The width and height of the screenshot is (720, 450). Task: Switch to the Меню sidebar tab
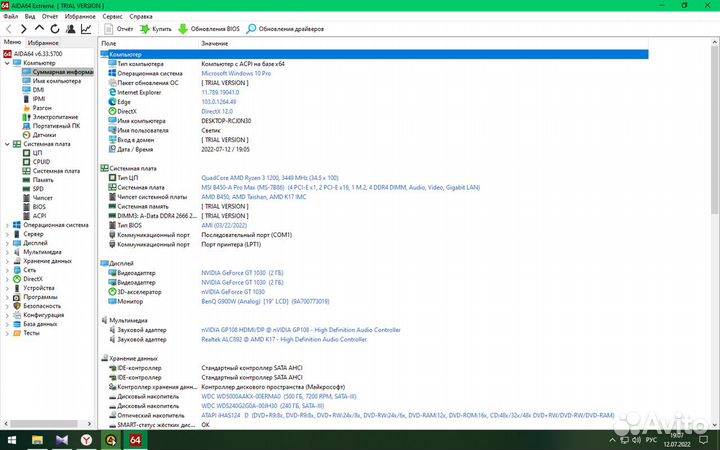tap(12, 42)
